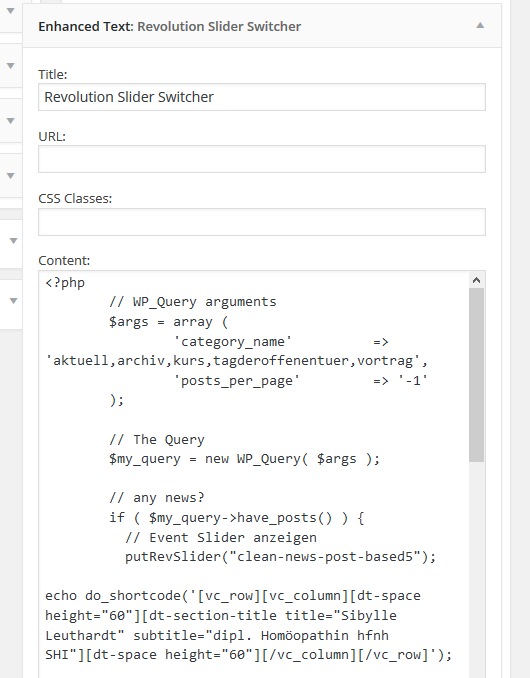Click the '$my_query = new WP_Query( $args );' line
Screen dimensions: 530x678
pos(245,459)
